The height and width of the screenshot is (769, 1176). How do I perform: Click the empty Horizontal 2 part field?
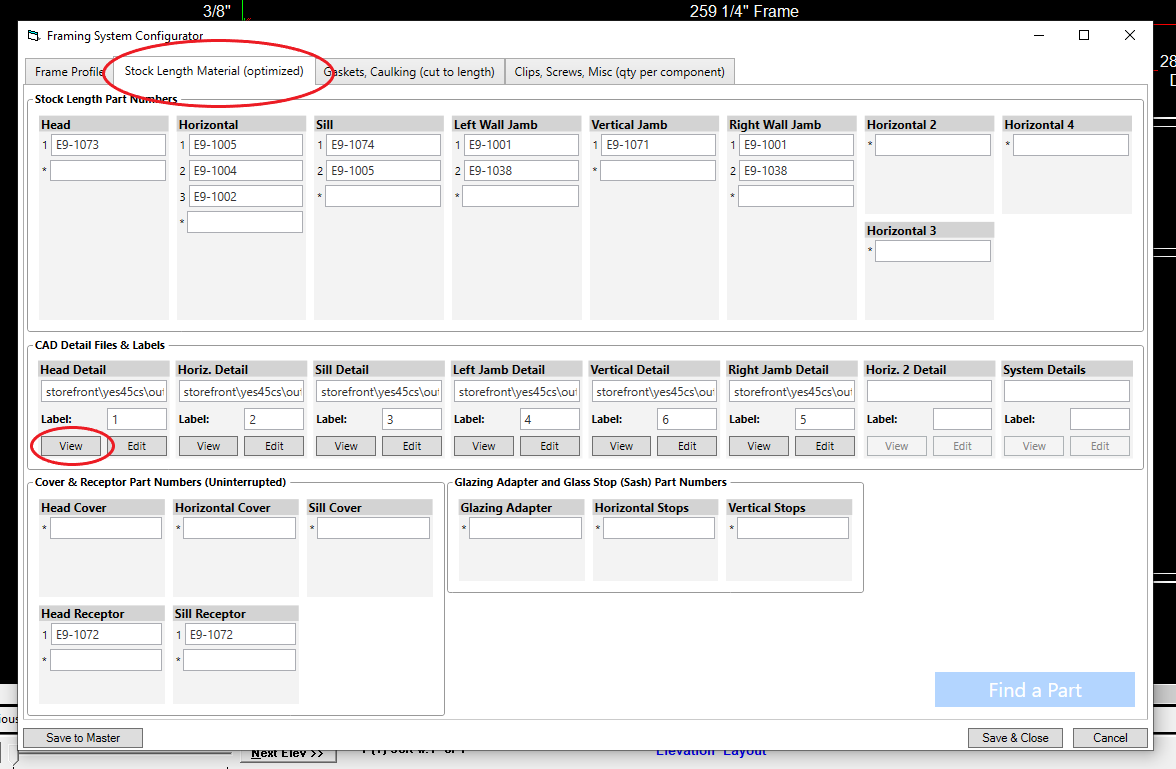coord(933,145)
